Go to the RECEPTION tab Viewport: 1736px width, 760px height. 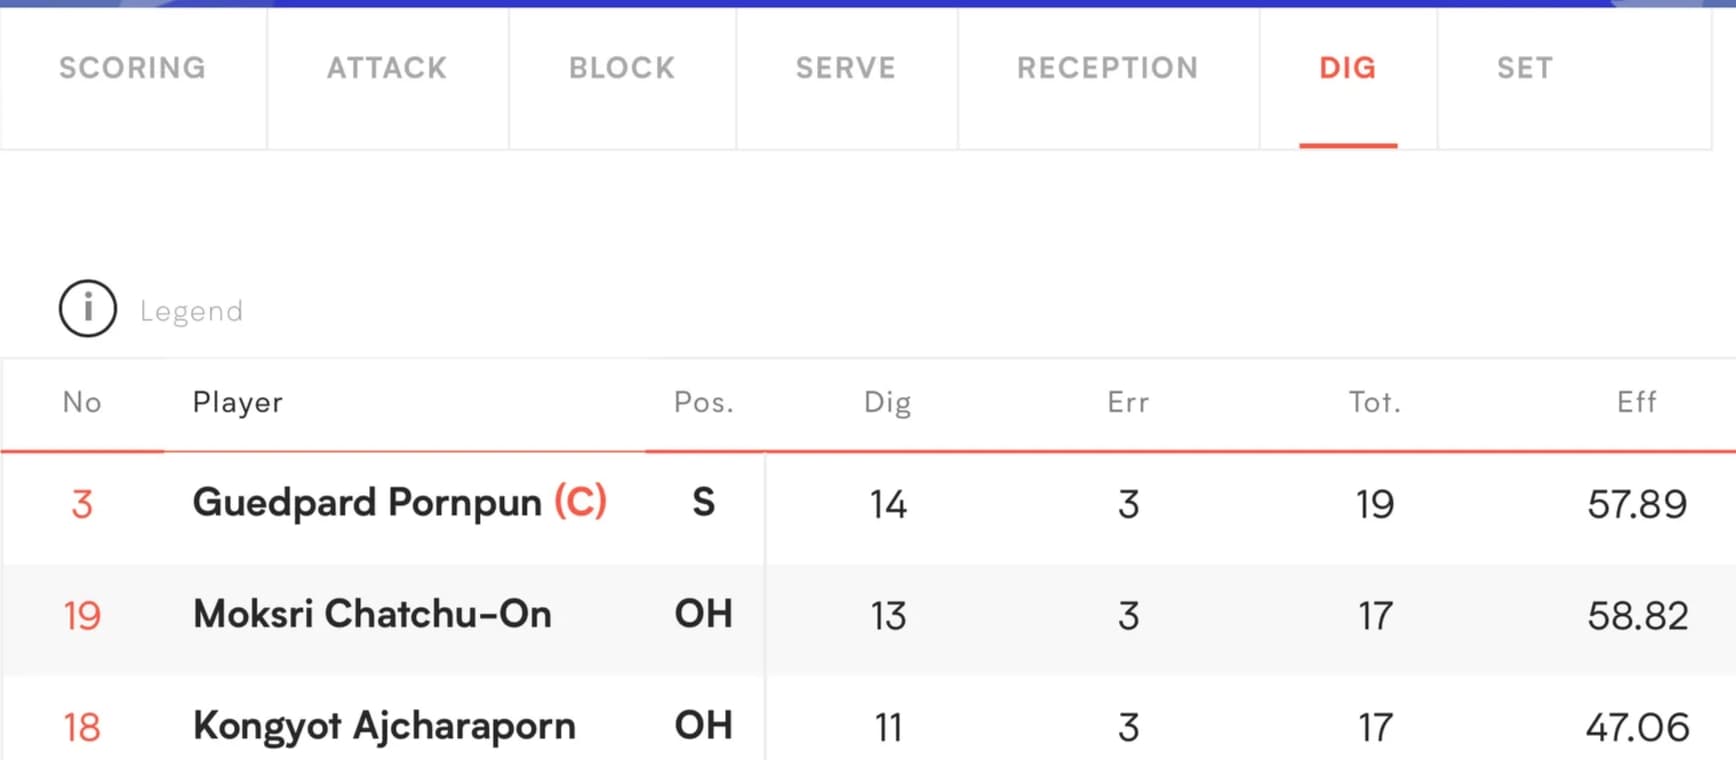[x=1108, y=68]
